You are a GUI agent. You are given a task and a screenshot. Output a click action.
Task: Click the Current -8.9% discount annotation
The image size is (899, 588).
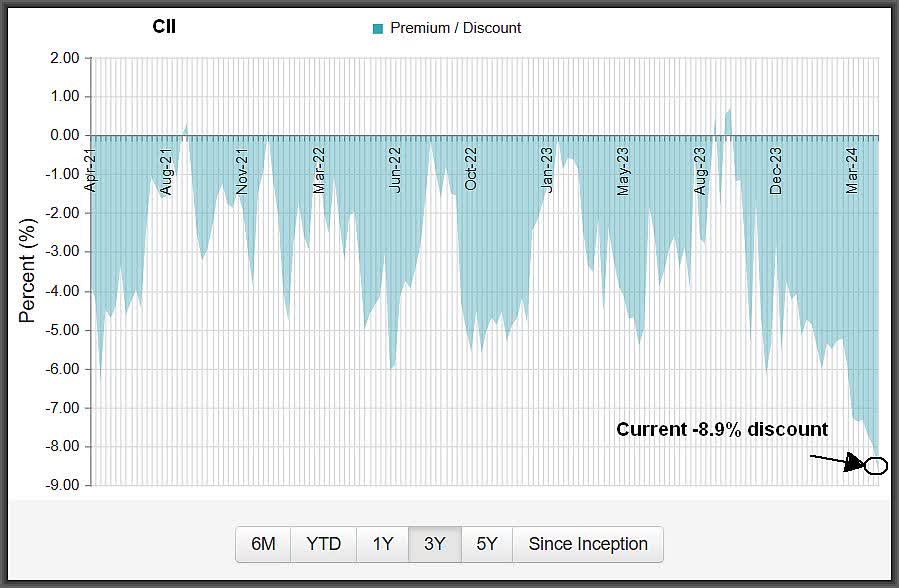722,429
